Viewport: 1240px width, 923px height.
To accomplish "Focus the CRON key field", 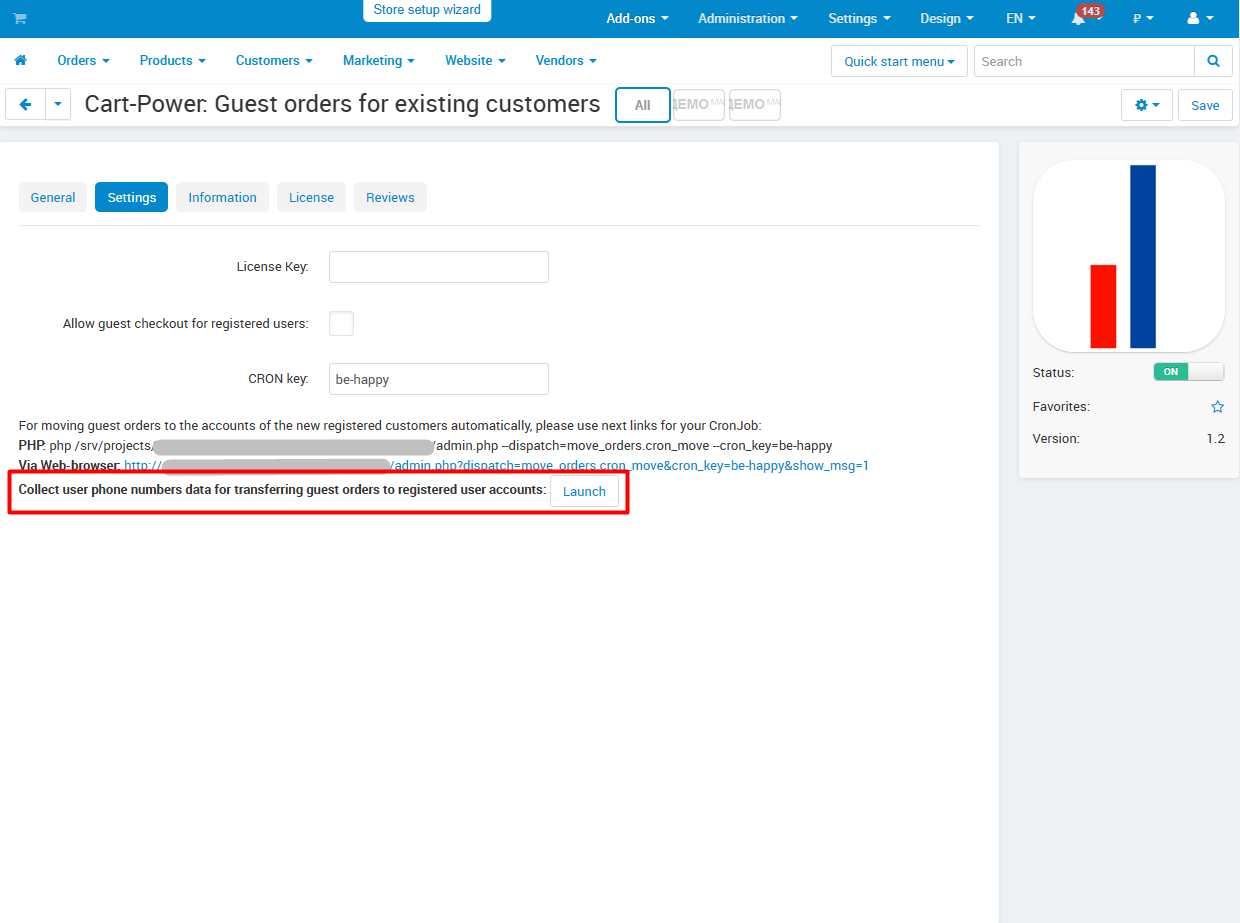I will coord(439,379).
